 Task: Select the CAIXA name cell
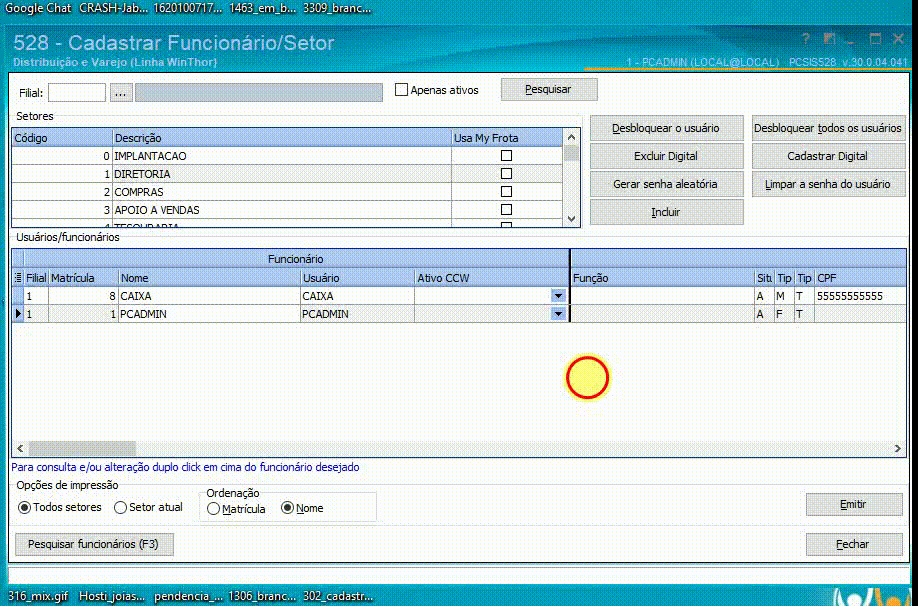pyautogui.click(x=209, y=296)
